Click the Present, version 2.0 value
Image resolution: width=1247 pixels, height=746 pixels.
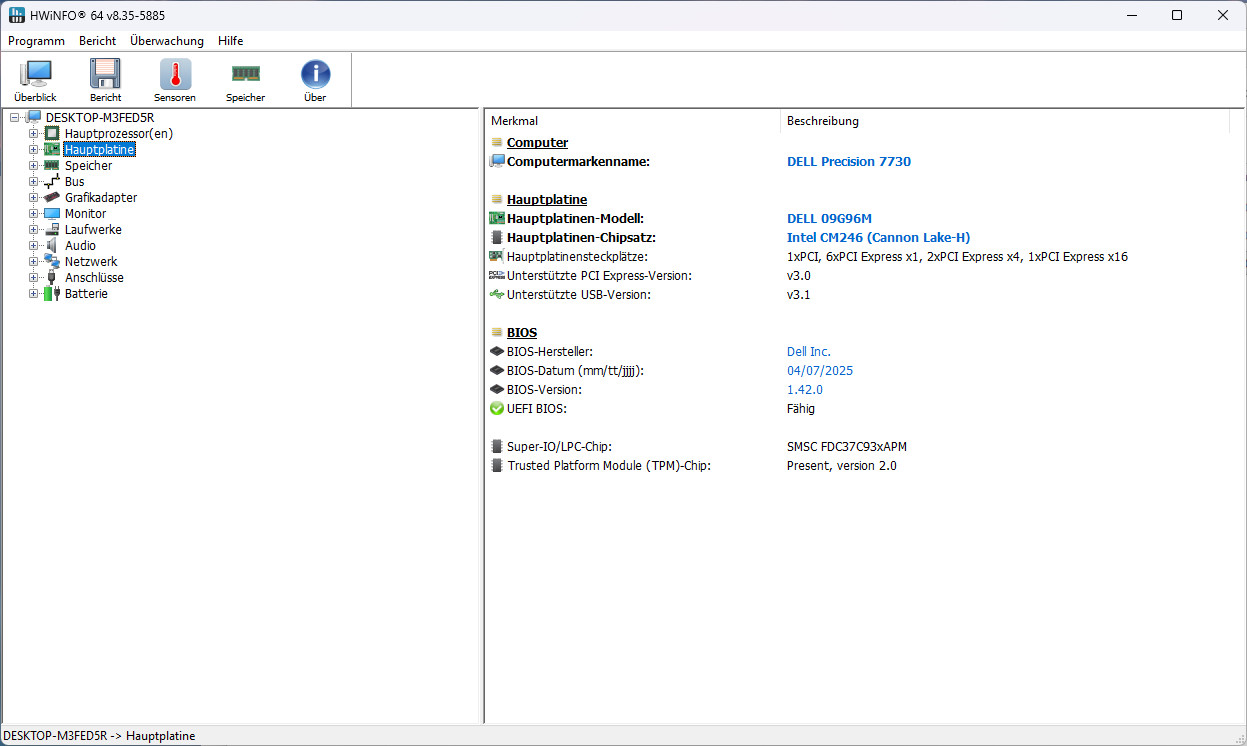point(842,466)
